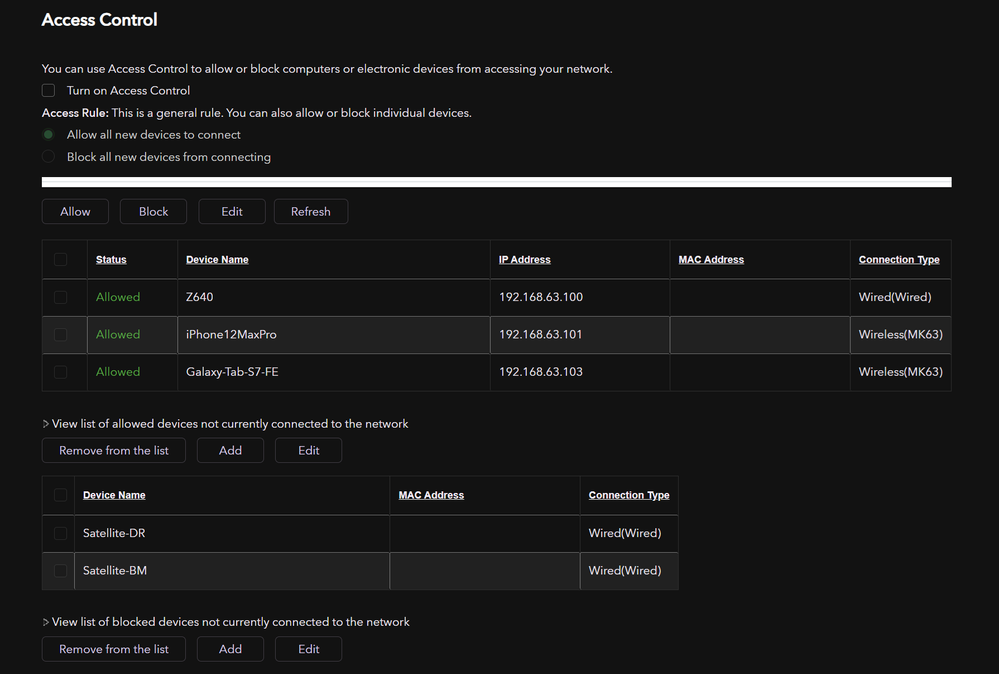Sort by the Status column header

click(x=111, y=260)
